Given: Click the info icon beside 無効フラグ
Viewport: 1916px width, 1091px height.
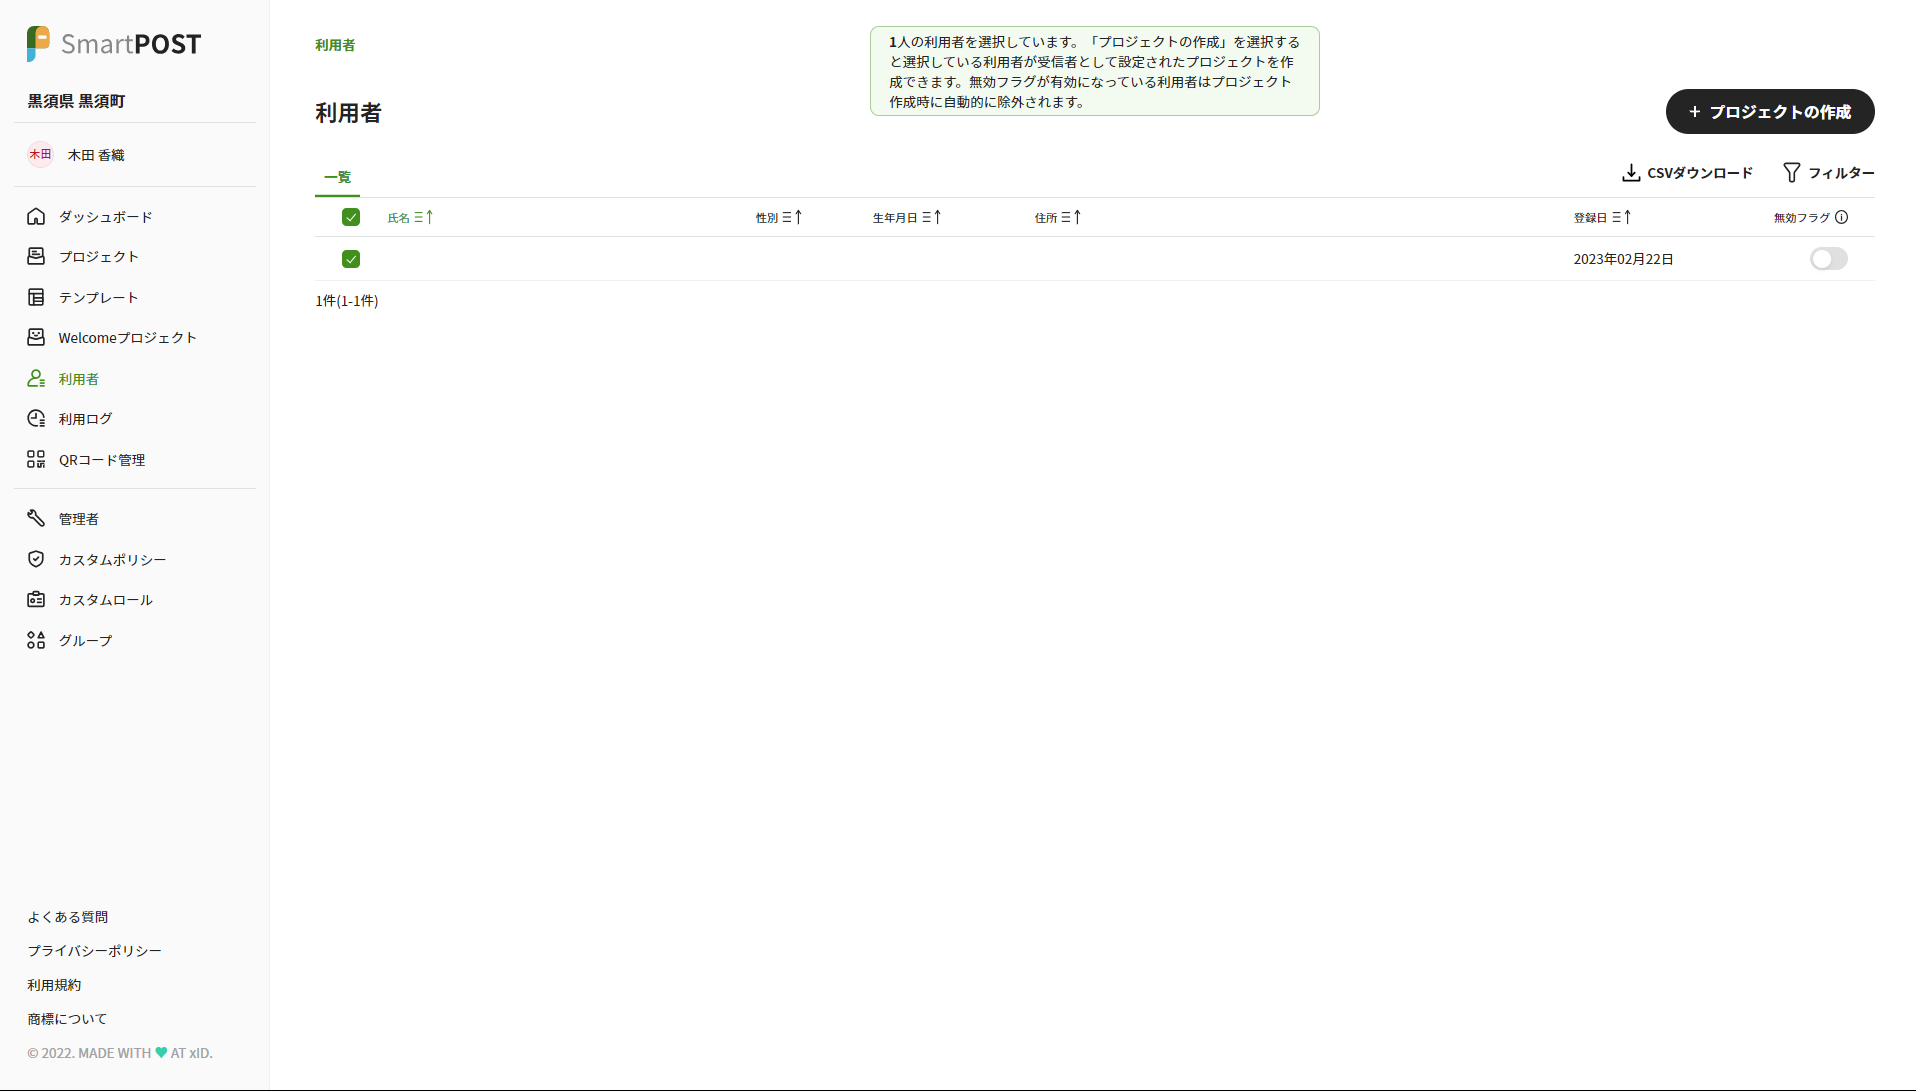Looking at the screenshot, I should tap(1841, 217).
